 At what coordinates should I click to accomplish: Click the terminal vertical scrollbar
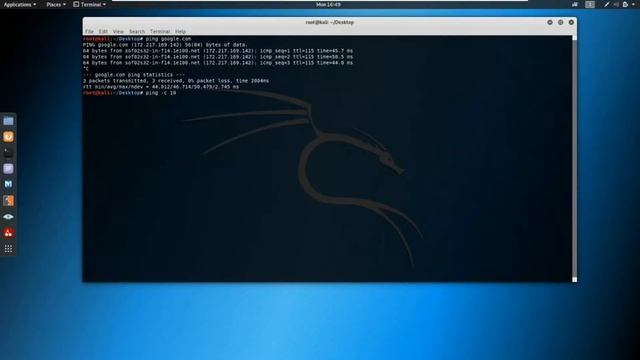pos(574,158)
